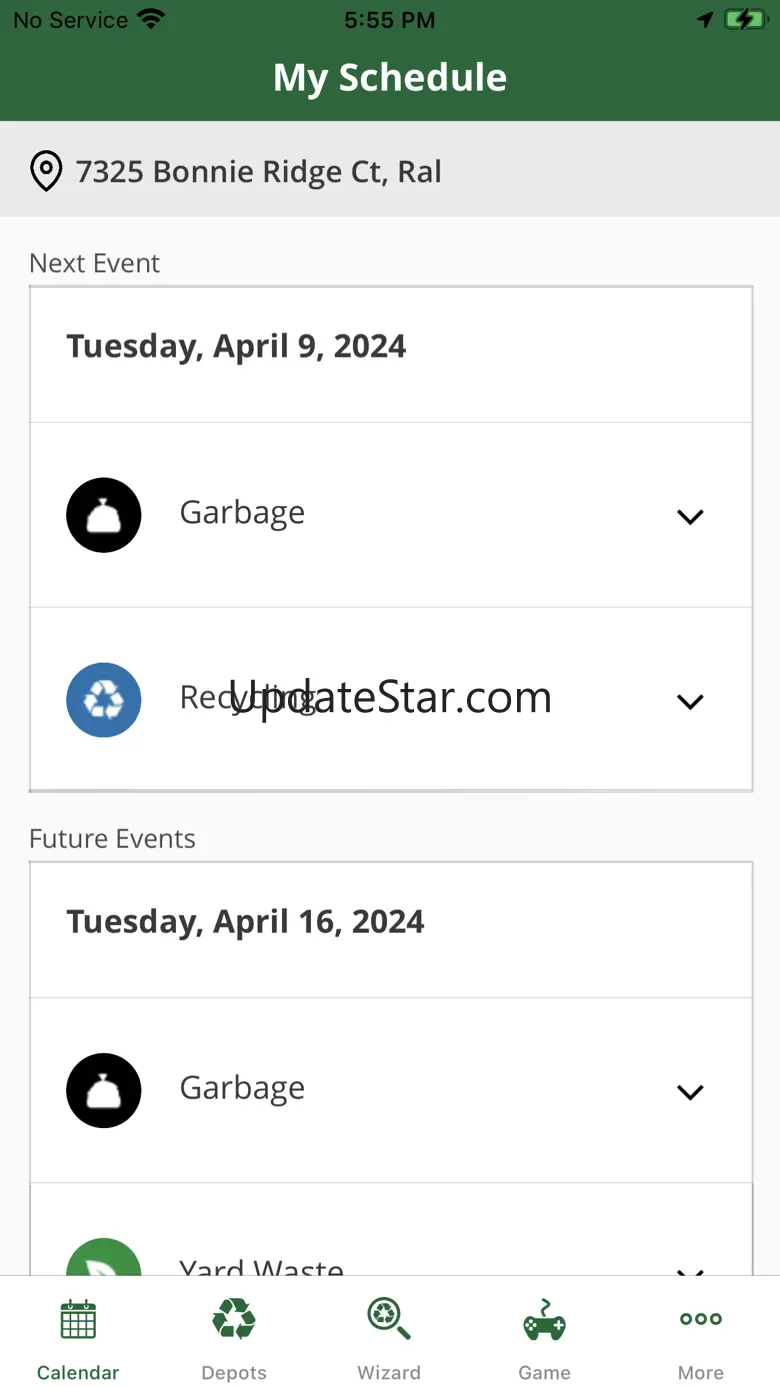
Task: Tap the black Garbage icon under April 16
Action: coord(104,1090)
